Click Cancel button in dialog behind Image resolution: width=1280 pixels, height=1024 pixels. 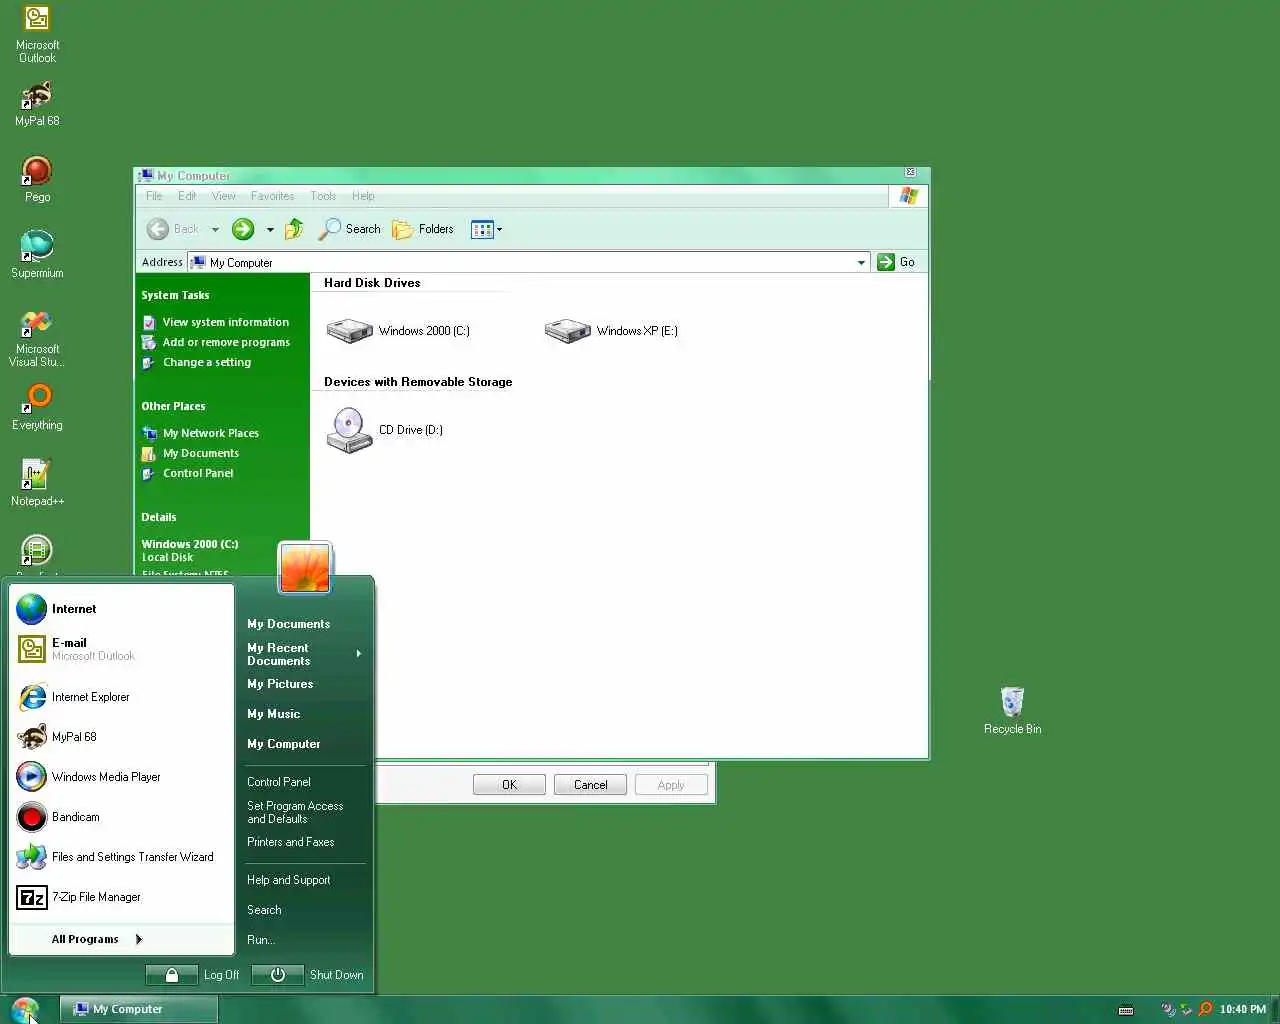(x=590, y=785)
